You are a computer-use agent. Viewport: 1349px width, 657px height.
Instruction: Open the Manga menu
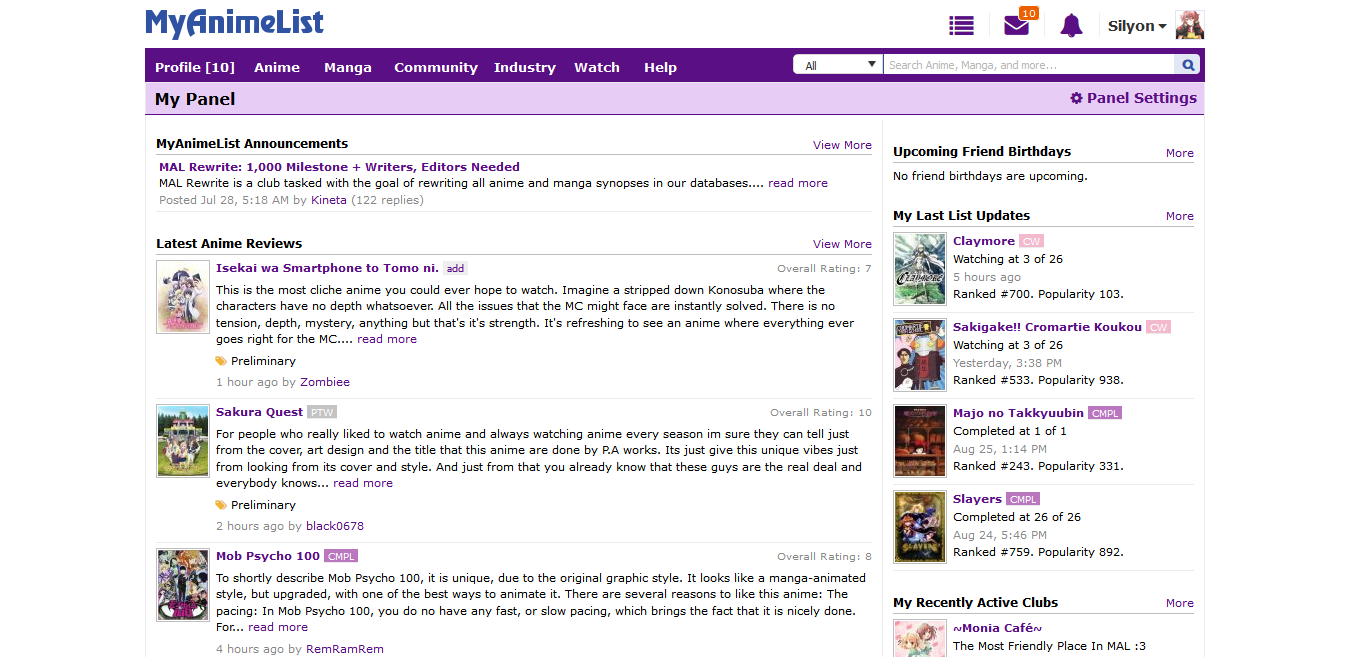coord(348,67)
